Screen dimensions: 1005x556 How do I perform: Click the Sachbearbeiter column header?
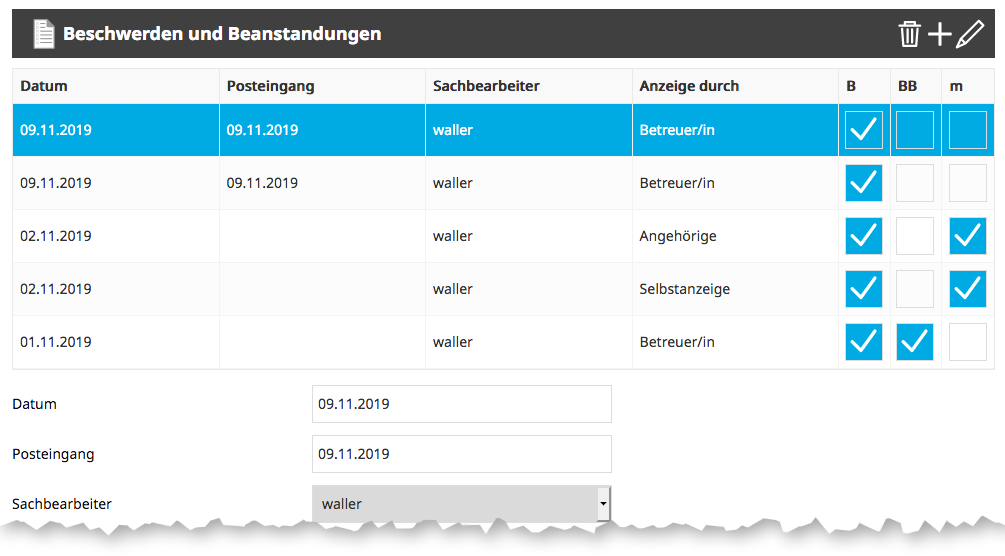[x=486, y=86]
